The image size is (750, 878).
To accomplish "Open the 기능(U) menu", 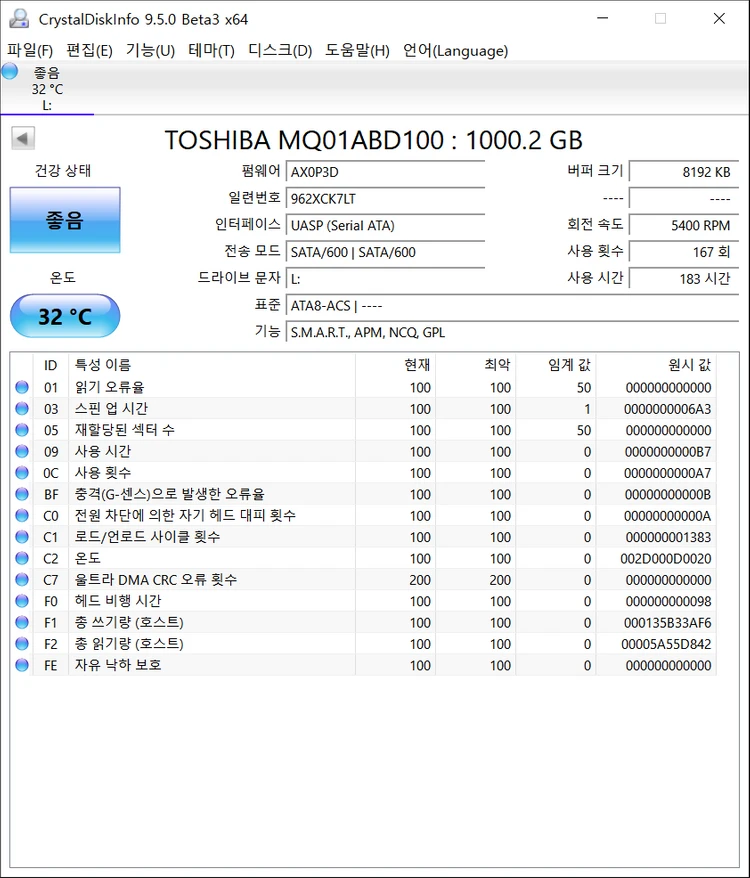I will (x=150, y=50).
